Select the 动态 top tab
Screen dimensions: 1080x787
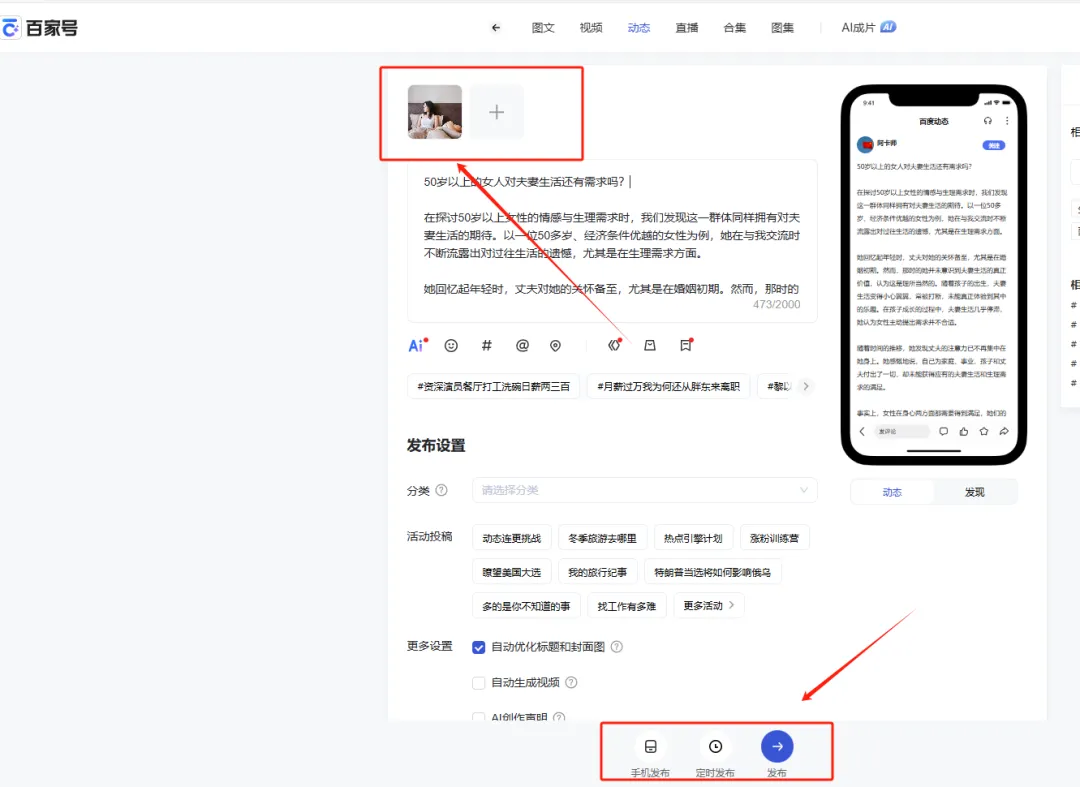(639, 28)
